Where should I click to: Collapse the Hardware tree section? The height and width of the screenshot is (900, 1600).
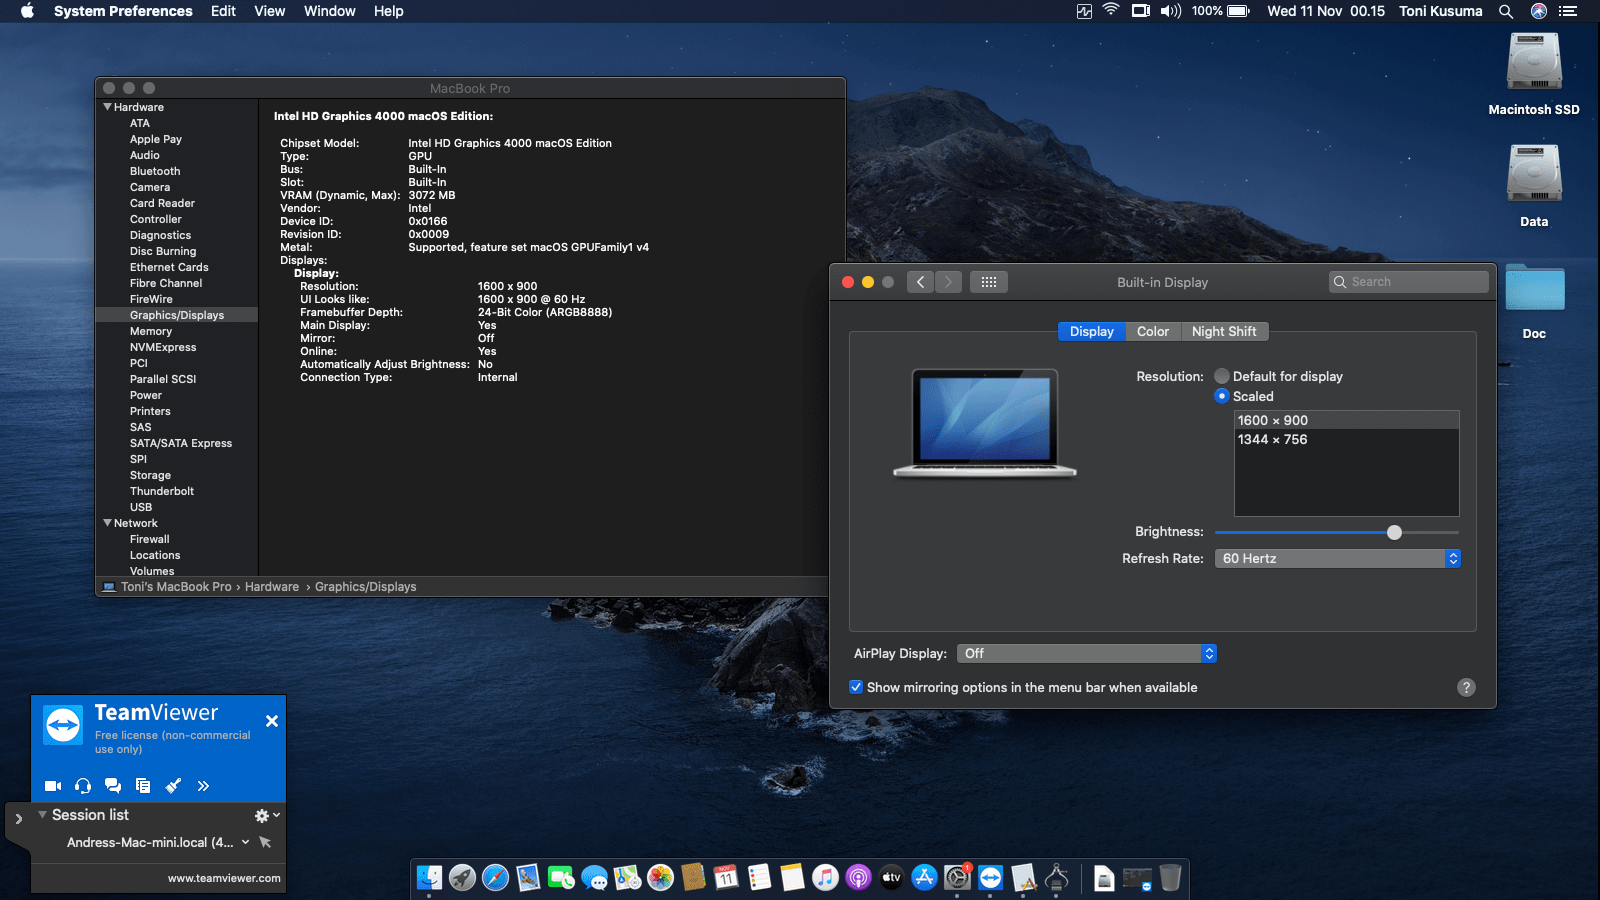coord(108,107)
